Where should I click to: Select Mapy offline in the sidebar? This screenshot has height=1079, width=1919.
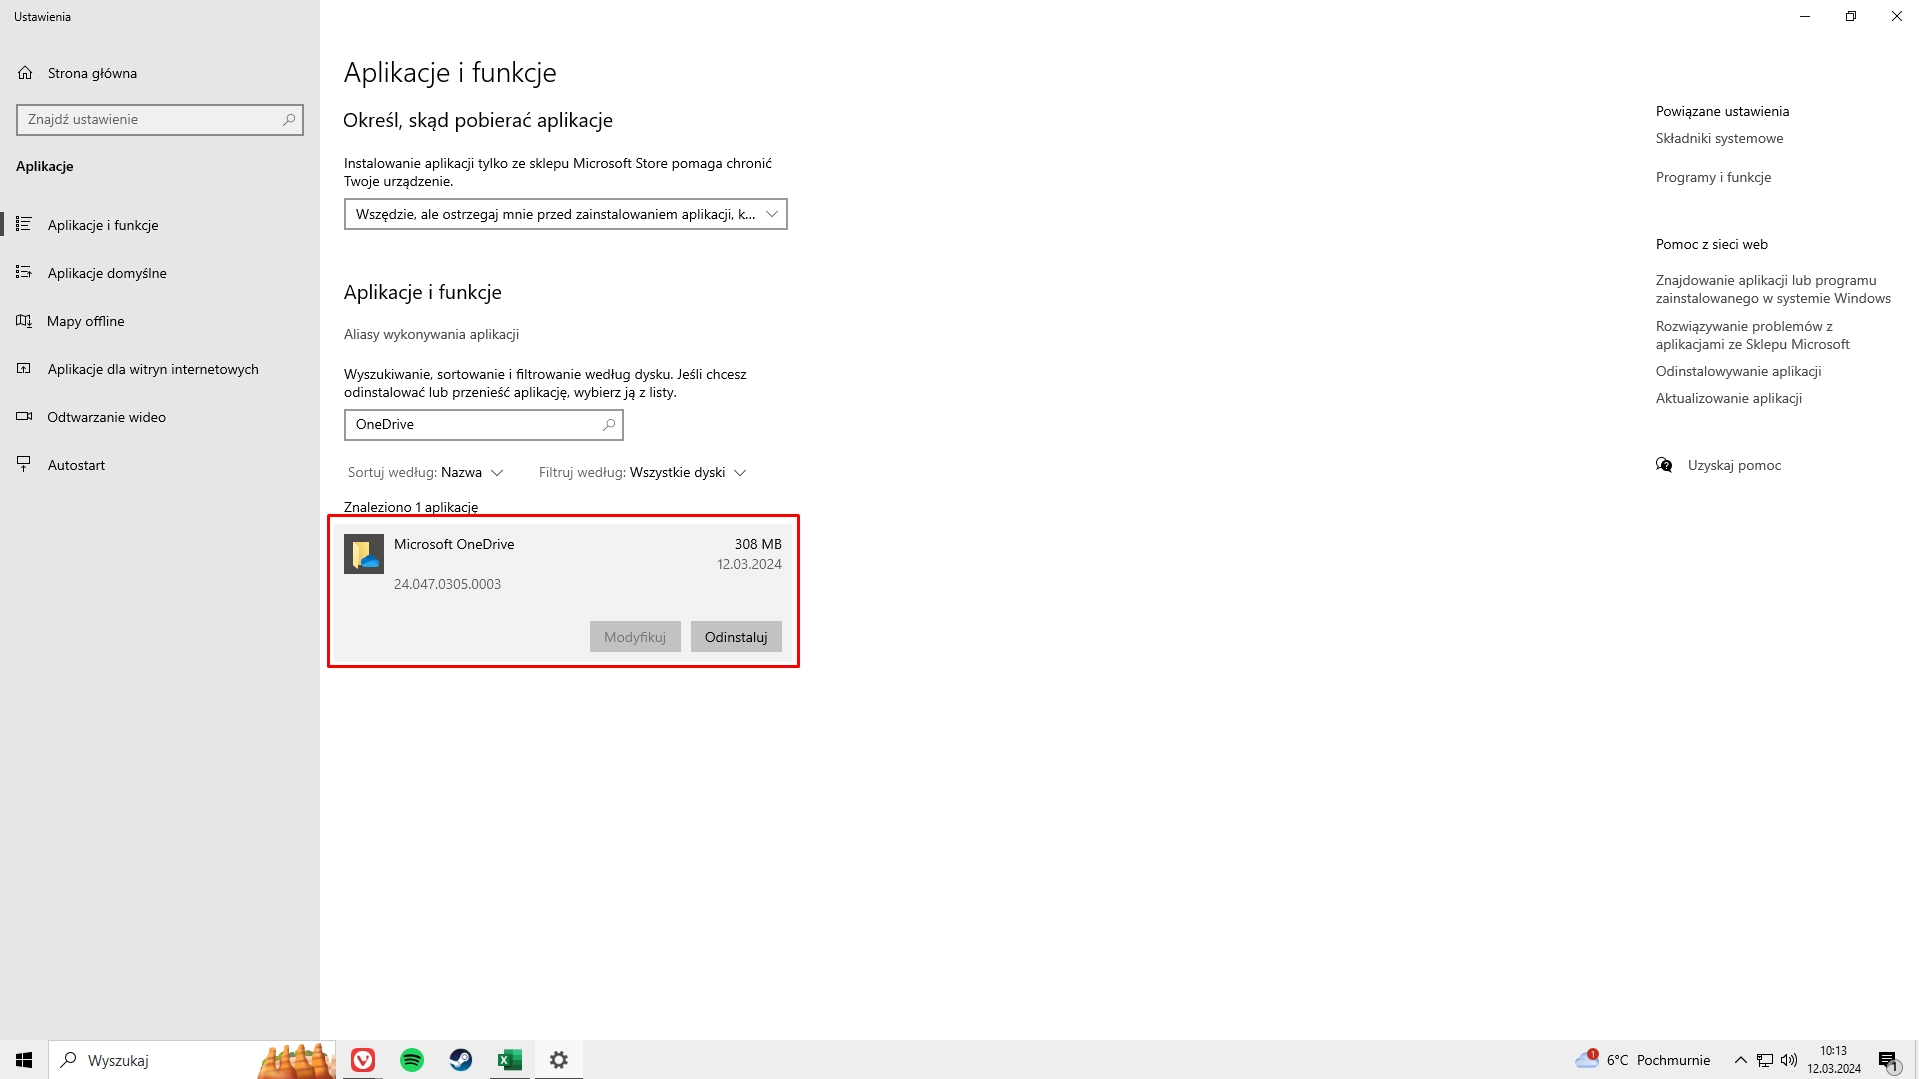tap(86, 321)
